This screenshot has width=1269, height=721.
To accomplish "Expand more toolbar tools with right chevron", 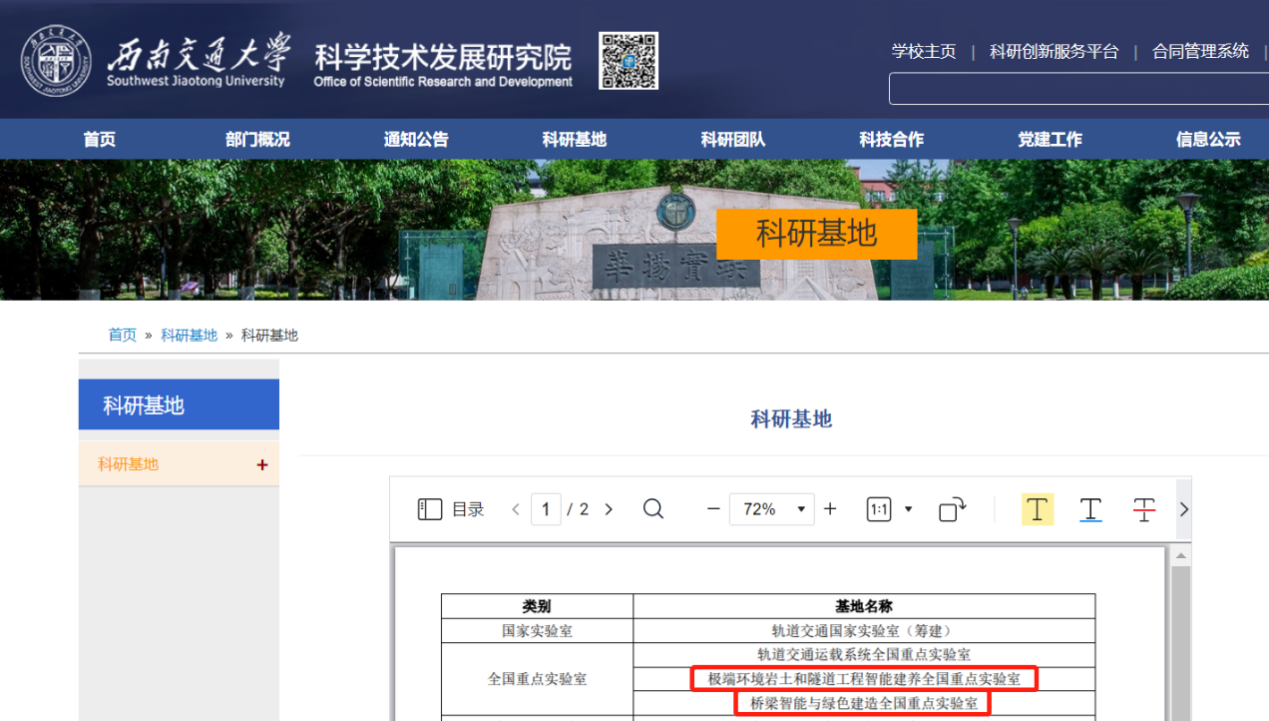I will pos(1184,509).
